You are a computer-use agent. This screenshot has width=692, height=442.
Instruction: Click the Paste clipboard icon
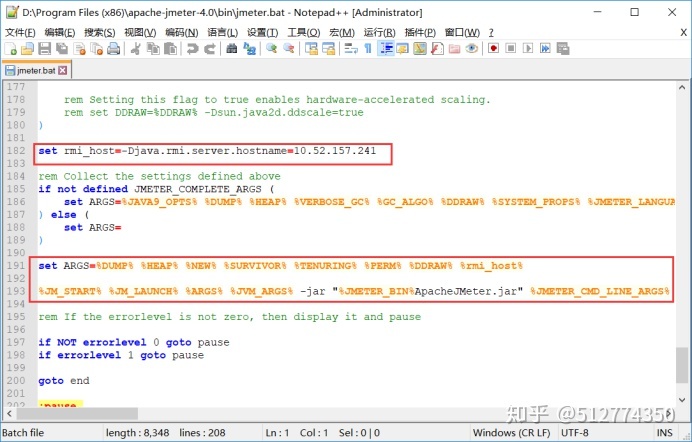pyautogui.click(x=170, y=49)
